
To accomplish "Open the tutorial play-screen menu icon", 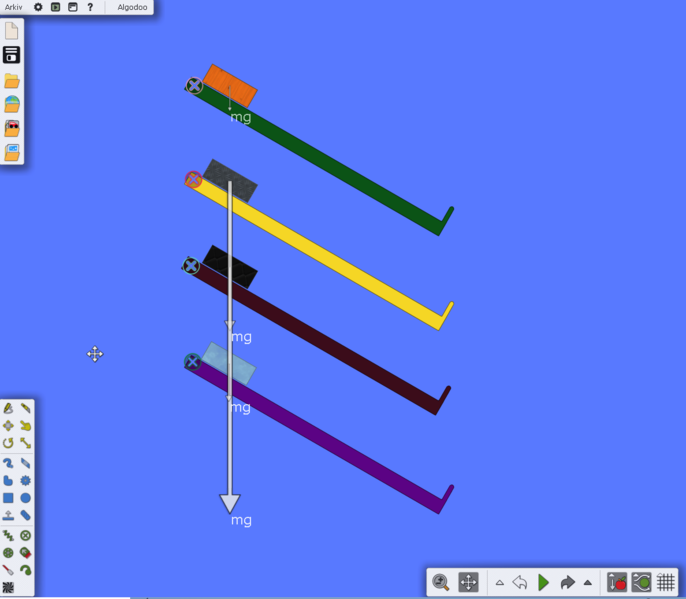I will tap(56, 7).
